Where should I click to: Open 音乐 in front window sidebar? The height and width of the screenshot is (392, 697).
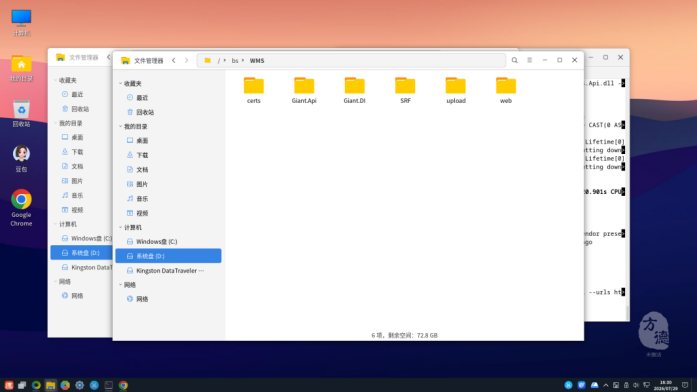tap(168, 199)
